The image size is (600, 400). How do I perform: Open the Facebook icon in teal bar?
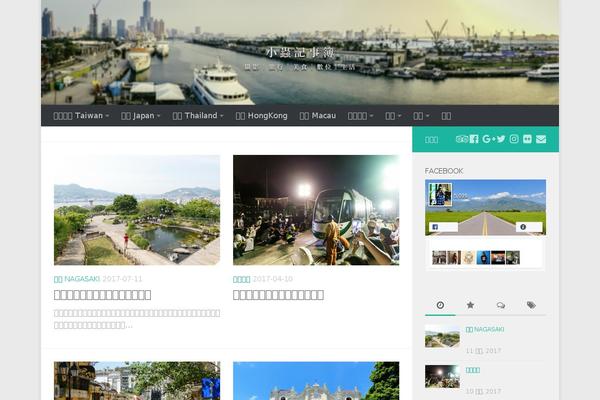(474, 139)
